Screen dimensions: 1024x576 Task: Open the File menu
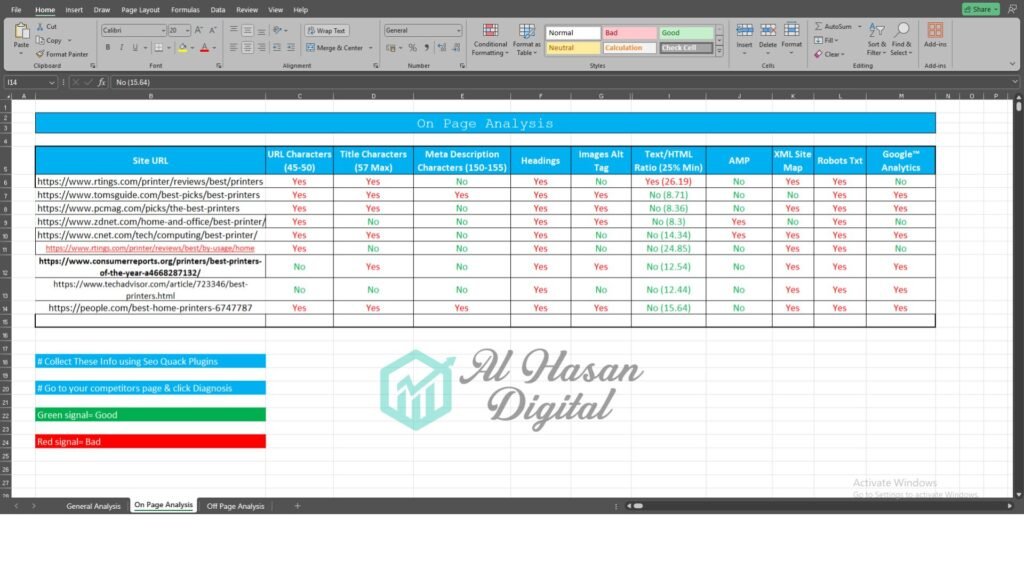click(16, 10)
